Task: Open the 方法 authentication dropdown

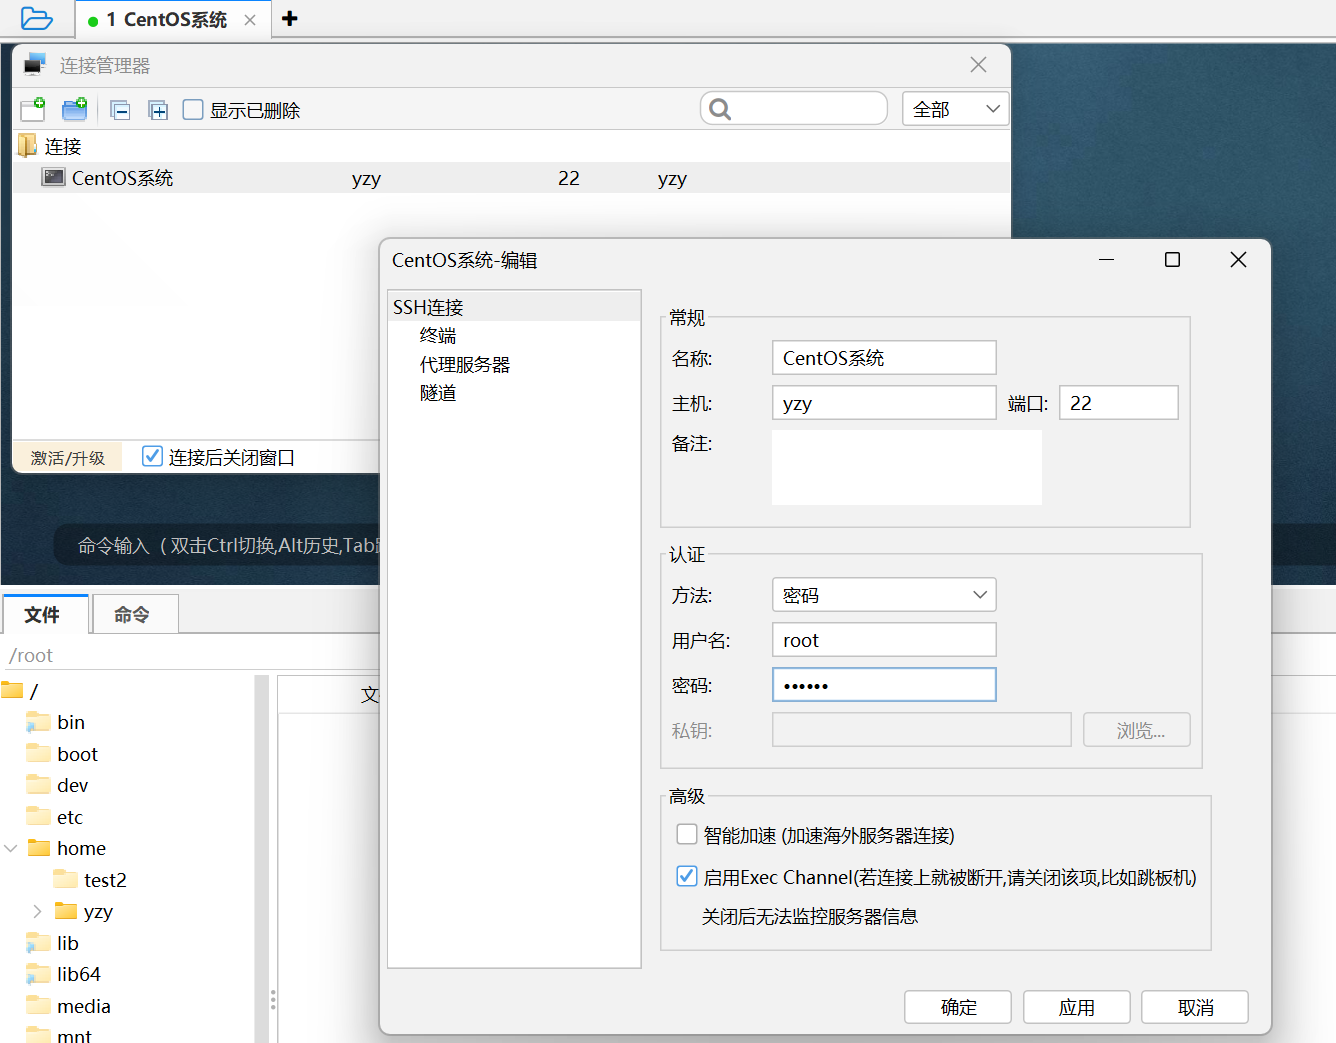Action: (x=884, y=594)
